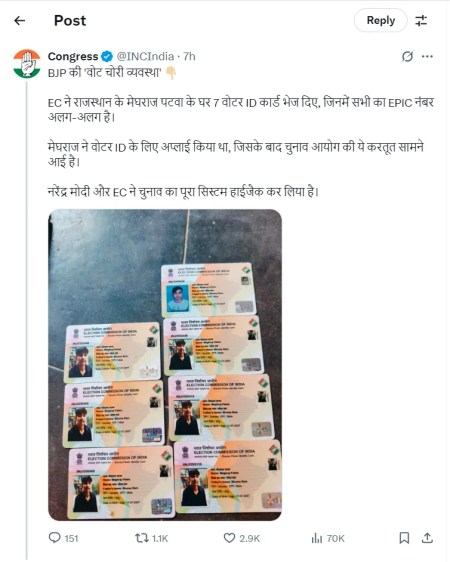The width and height of the screenshot is (450, 562).
Task: Click the blue verified badge
Action: pyautogui.click(x=106, y=56)
